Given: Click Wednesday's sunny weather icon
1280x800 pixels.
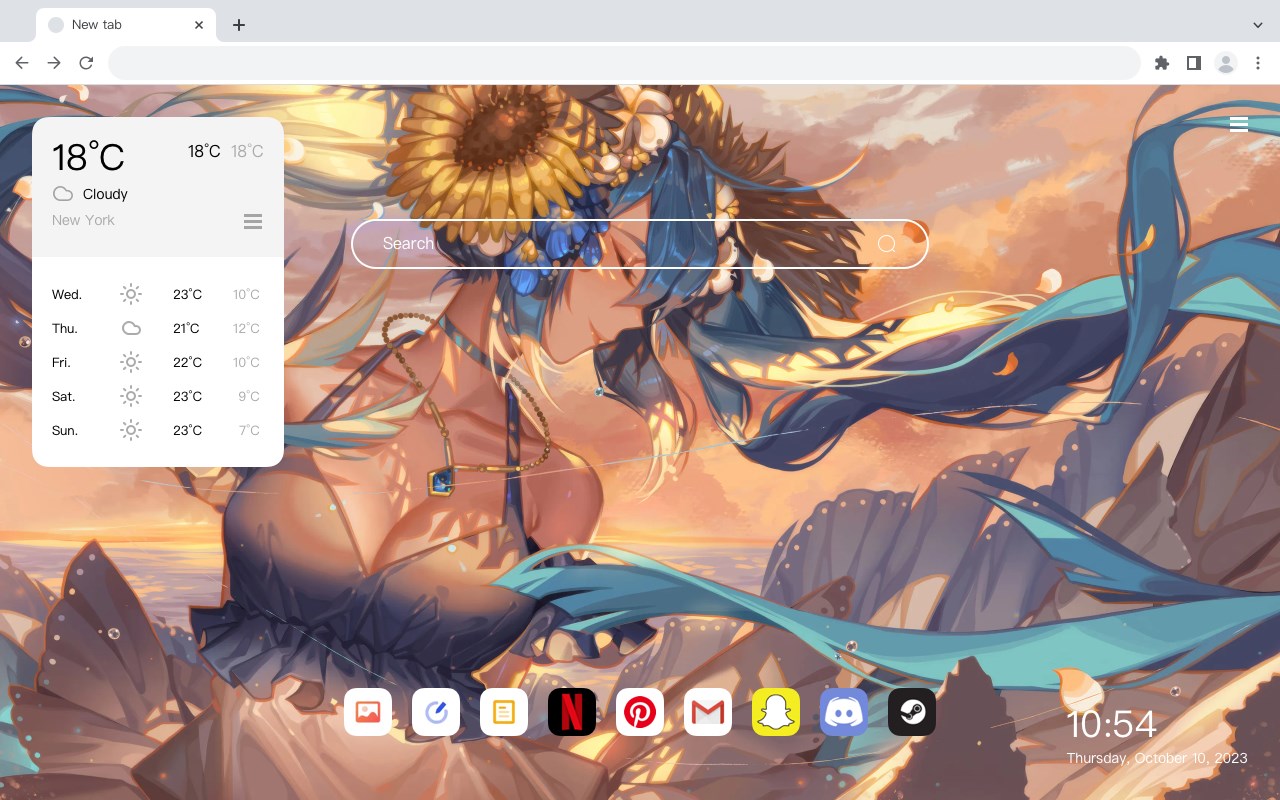Looking at the screenshot, I should pos(131,294).
